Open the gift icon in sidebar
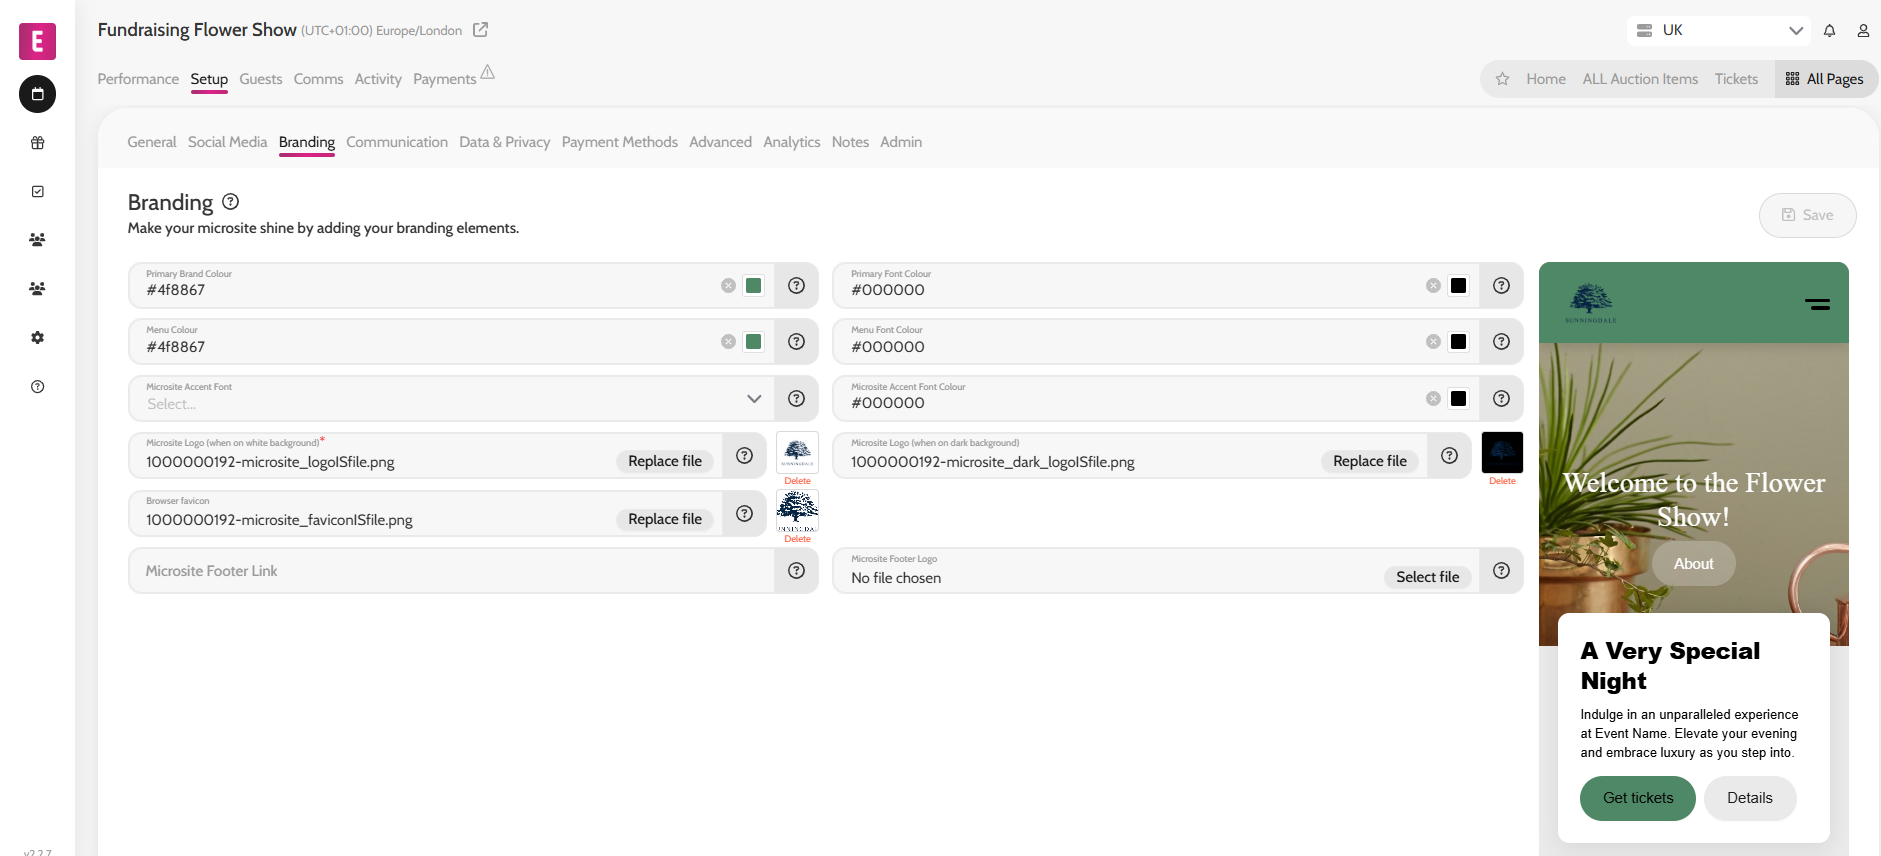Image resolution: width=1881 pixels, height=856 pixels. (x=37, y=143)
